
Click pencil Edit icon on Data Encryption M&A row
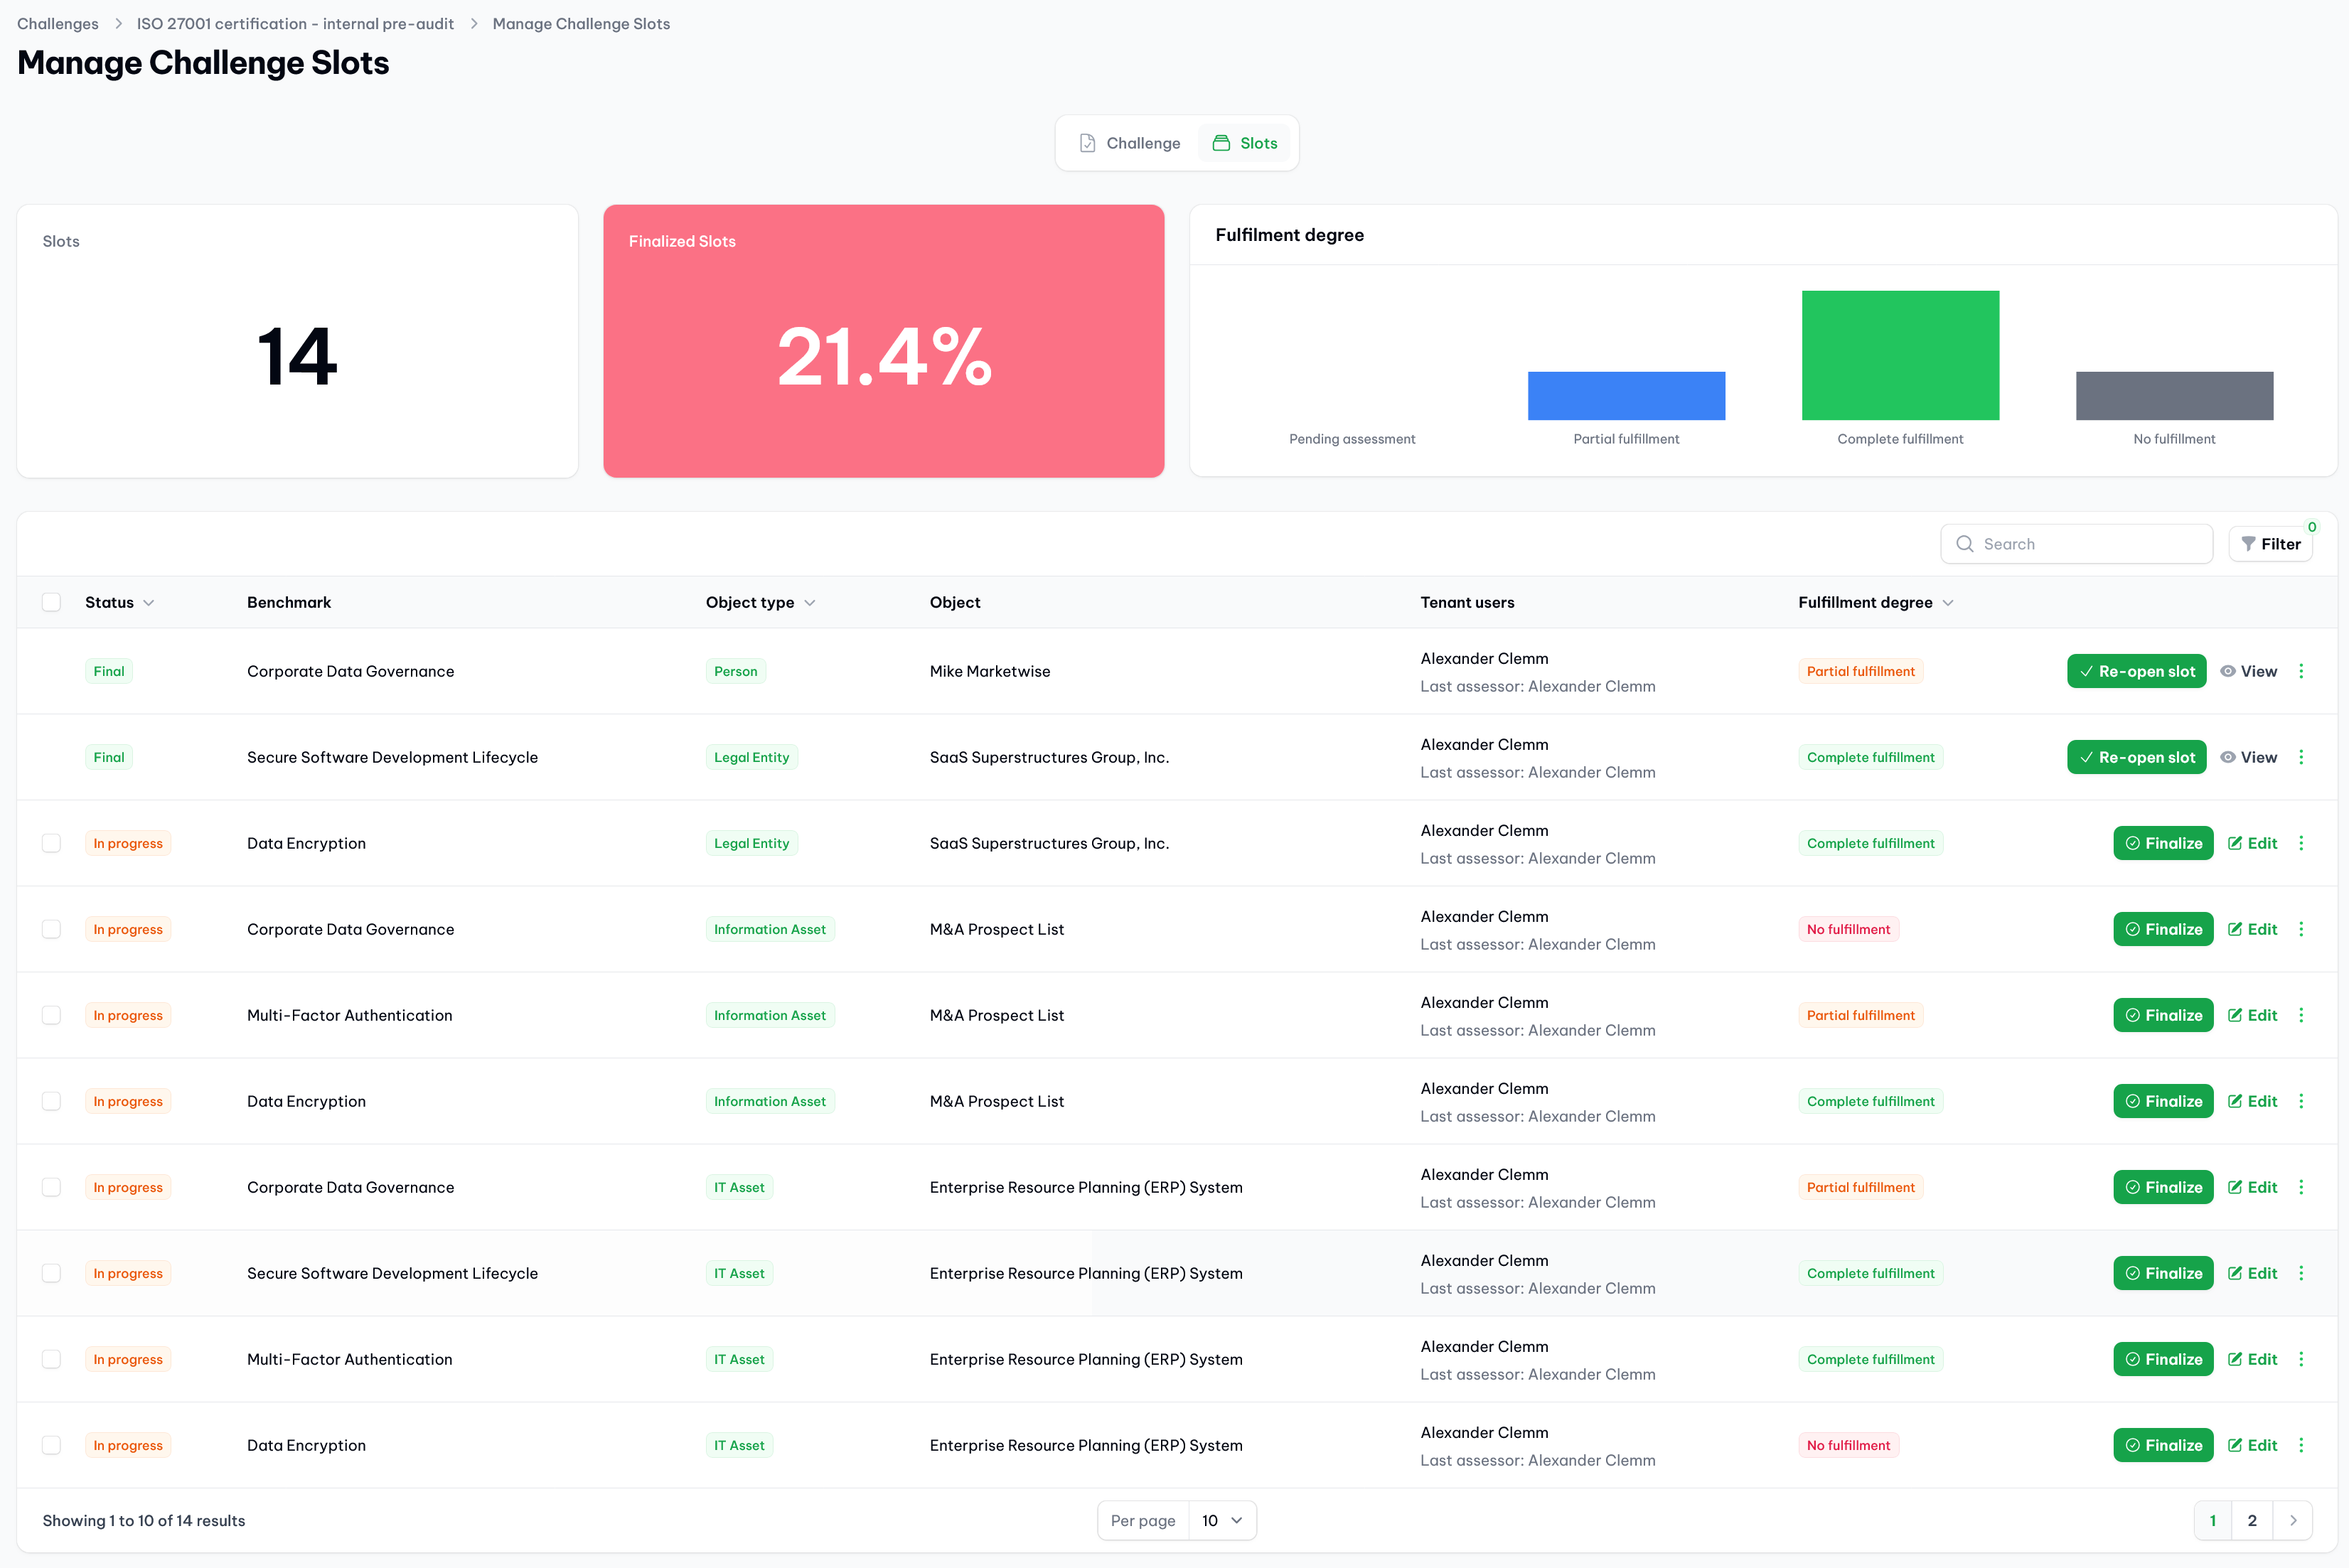pyautogui.click(x=2235, y=1101)
